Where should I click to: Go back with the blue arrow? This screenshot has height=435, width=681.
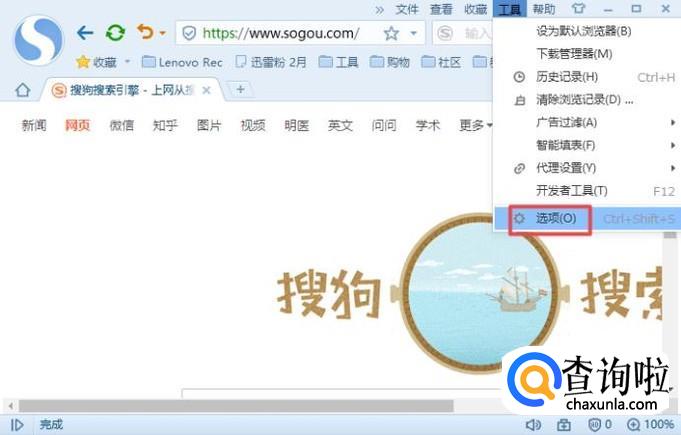pyautogui.click(x=85, y=33)
